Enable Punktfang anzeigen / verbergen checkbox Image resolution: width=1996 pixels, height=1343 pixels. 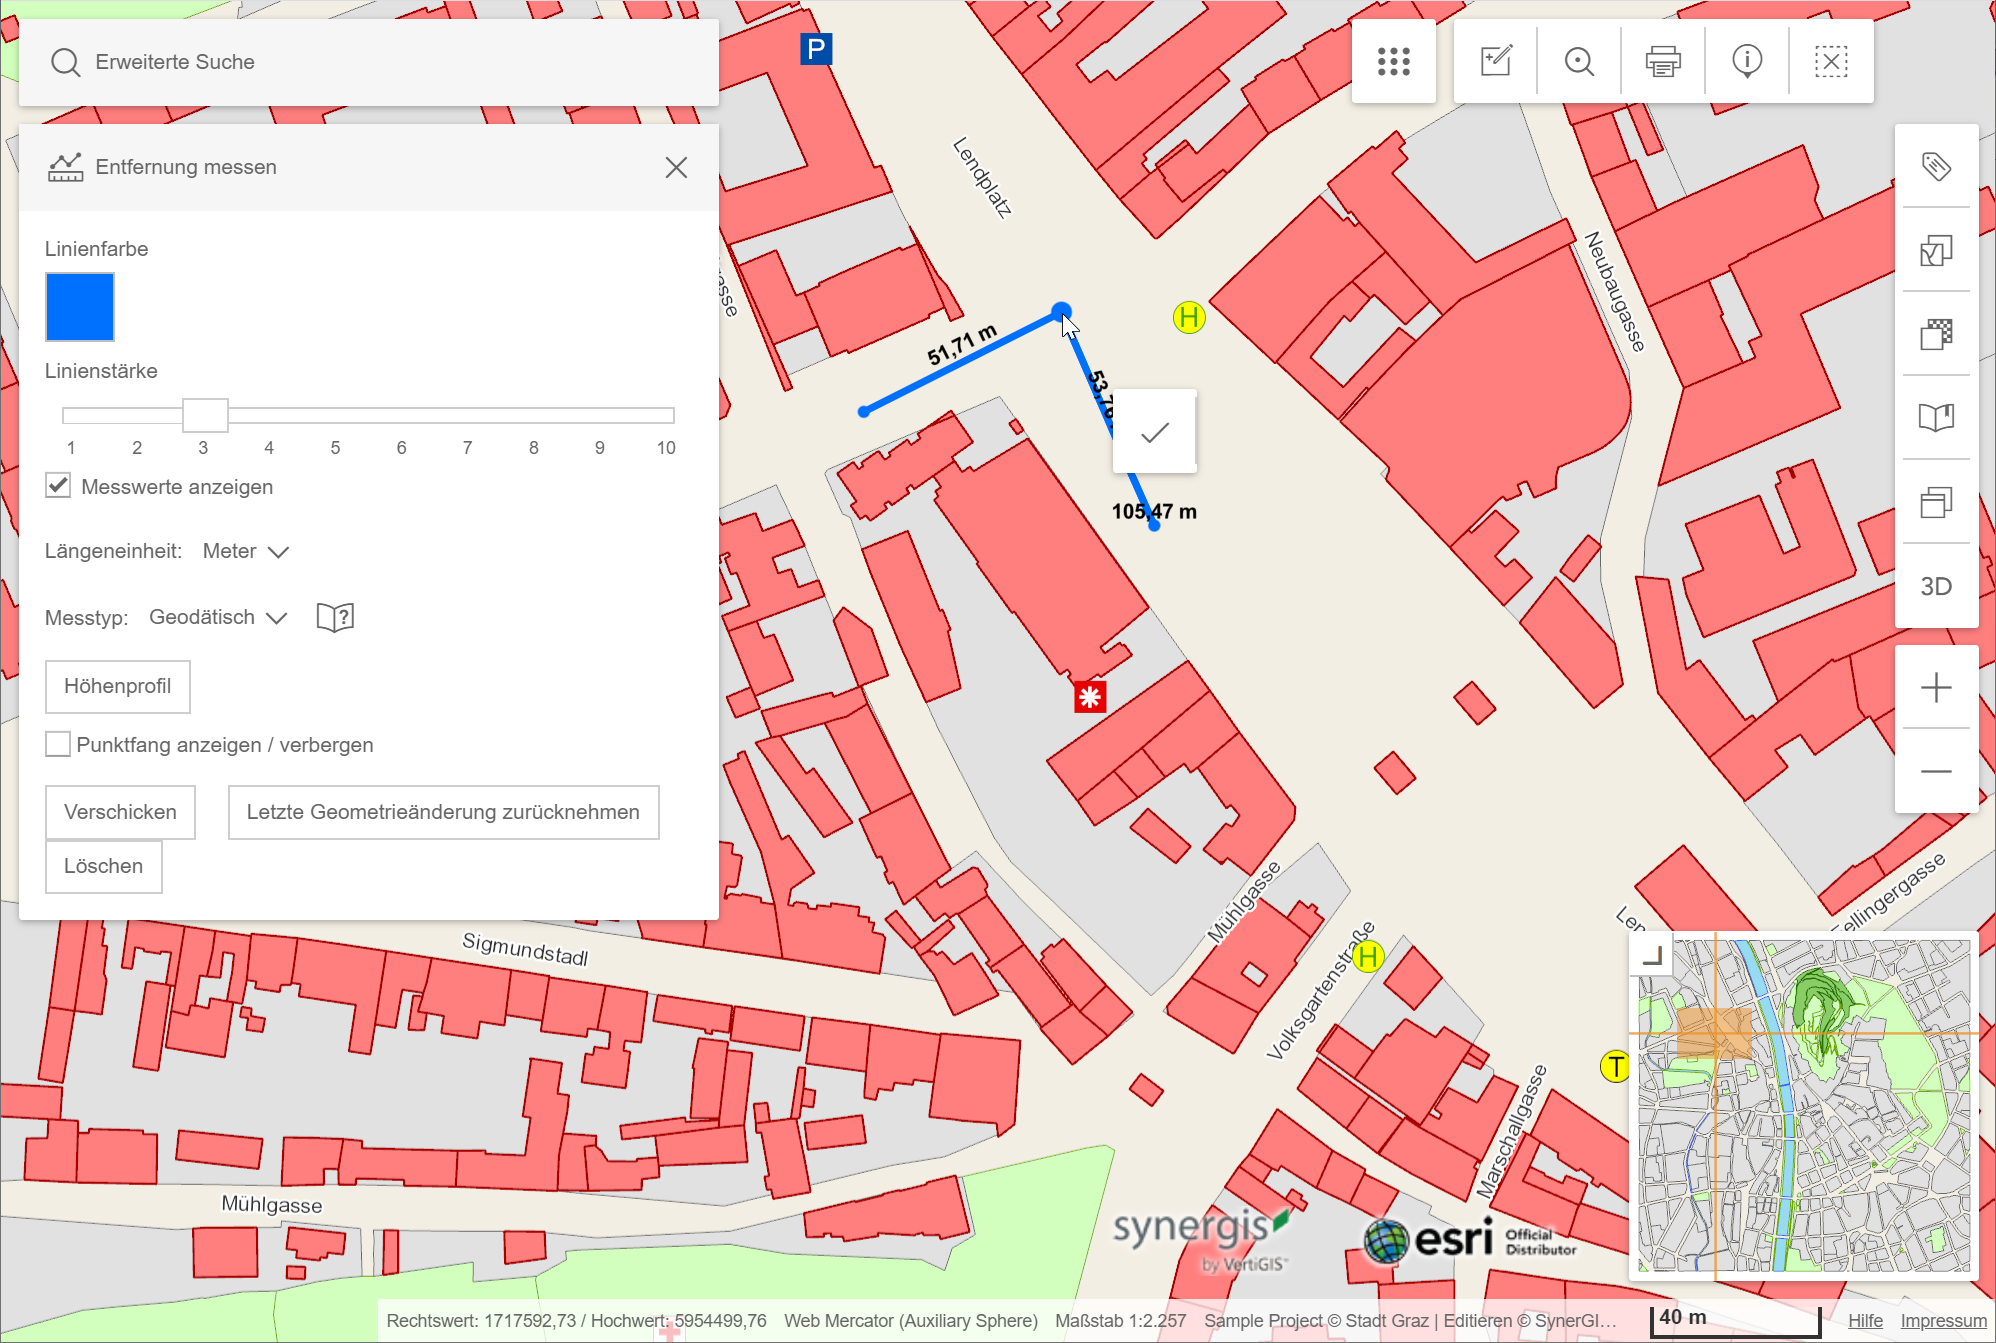(x=58, y=744)
